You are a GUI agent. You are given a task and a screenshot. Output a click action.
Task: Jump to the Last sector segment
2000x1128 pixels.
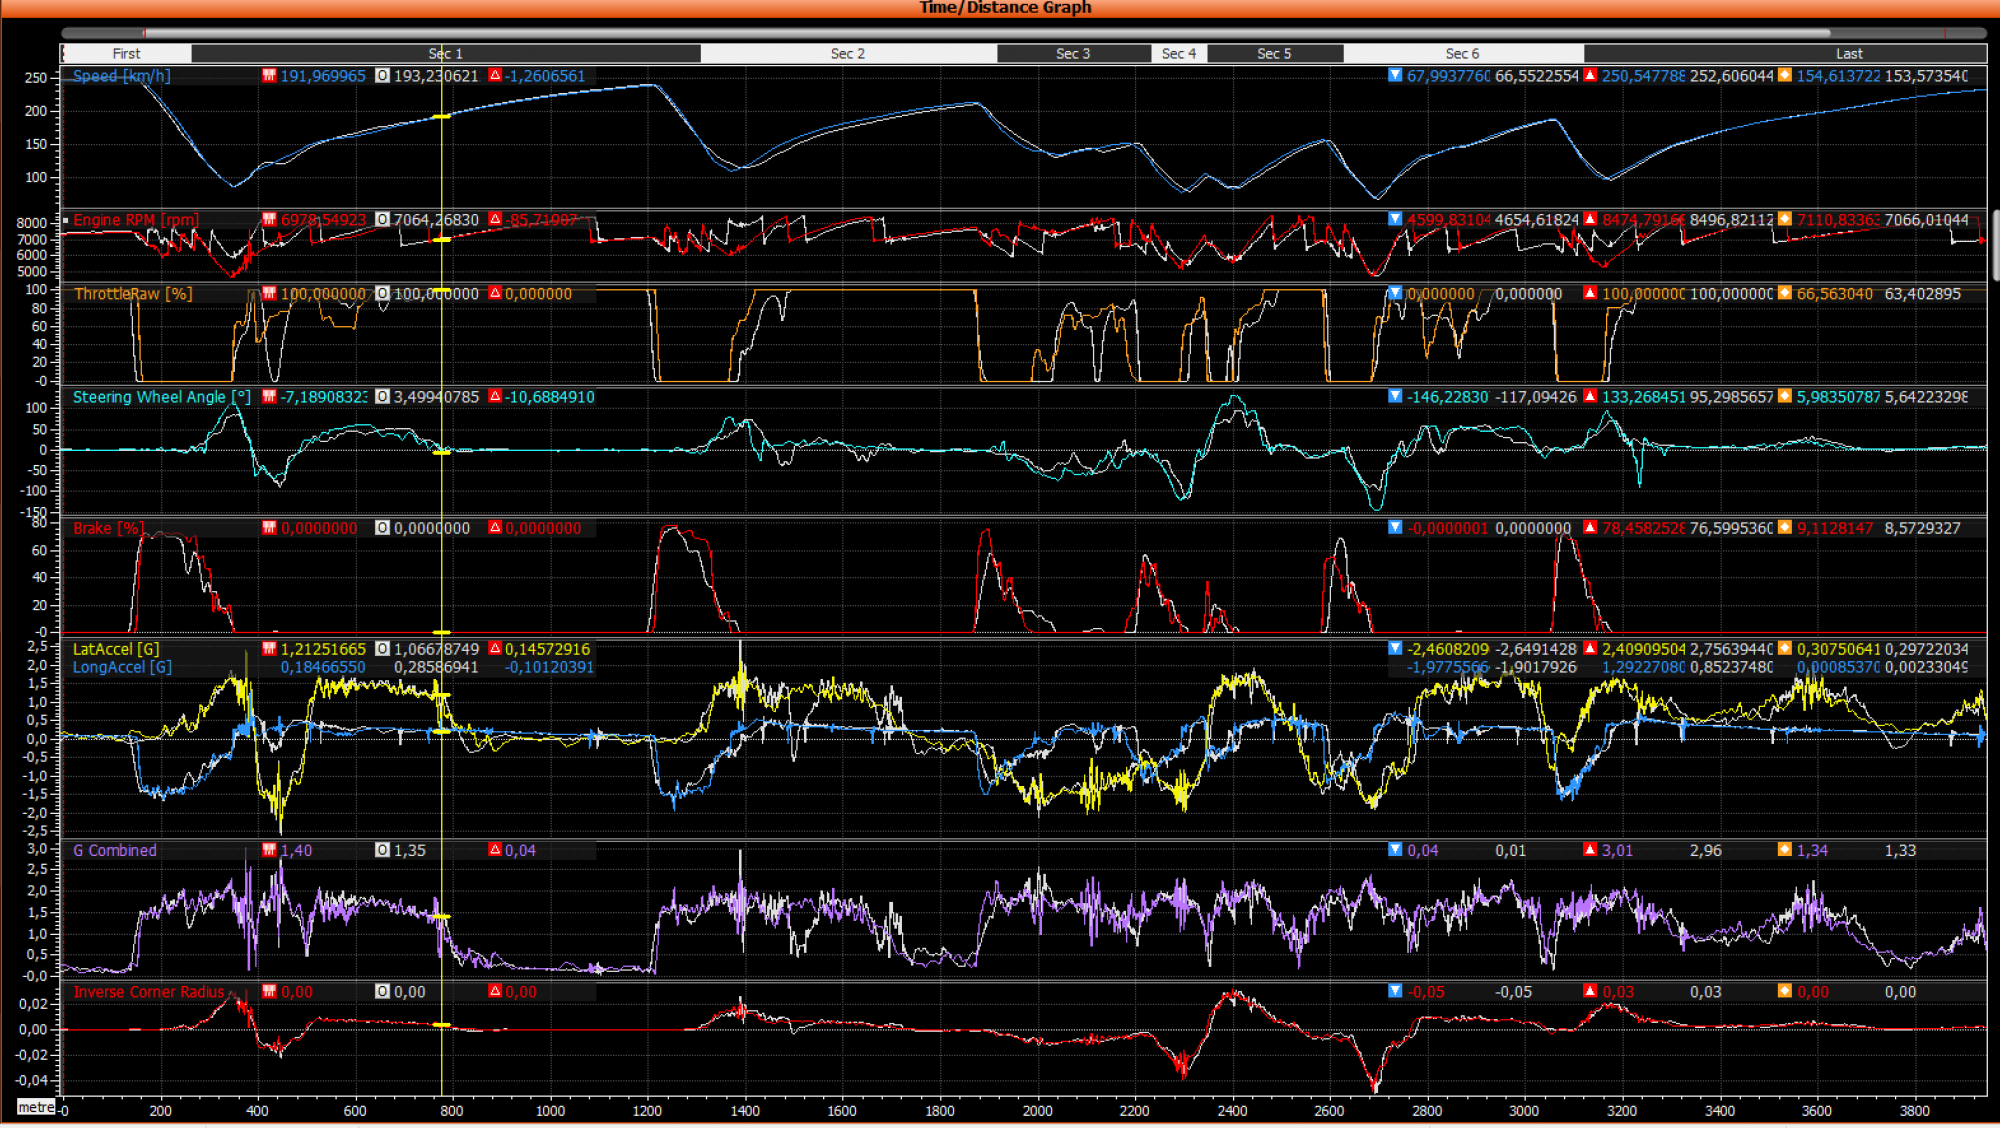1848,54
